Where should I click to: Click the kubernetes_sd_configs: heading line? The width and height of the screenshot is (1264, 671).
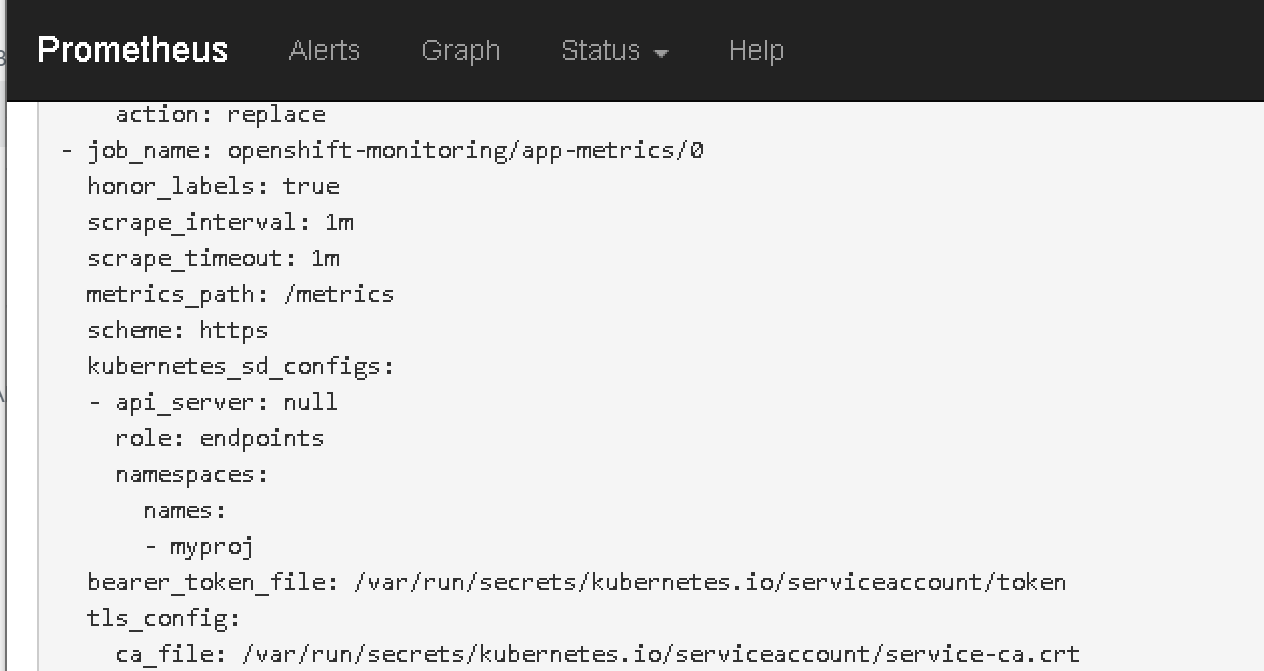240,366
